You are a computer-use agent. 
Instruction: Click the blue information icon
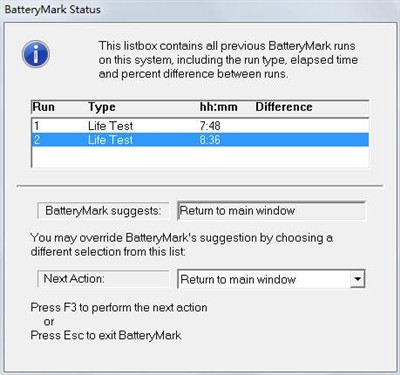[x=36, y=54]
